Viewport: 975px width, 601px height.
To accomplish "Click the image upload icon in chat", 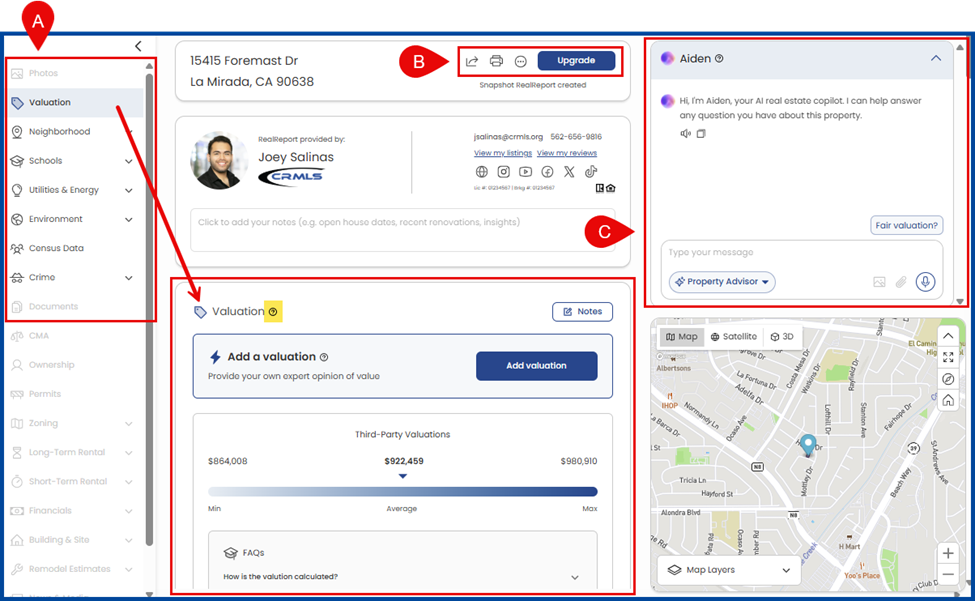I will (x=879, y=282).
